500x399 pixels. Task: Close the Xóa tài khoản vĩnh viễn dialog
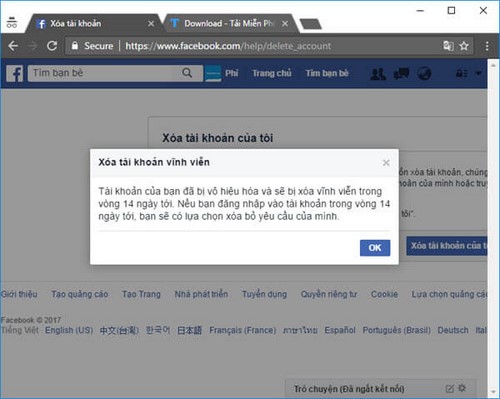[x=386, y=163]
